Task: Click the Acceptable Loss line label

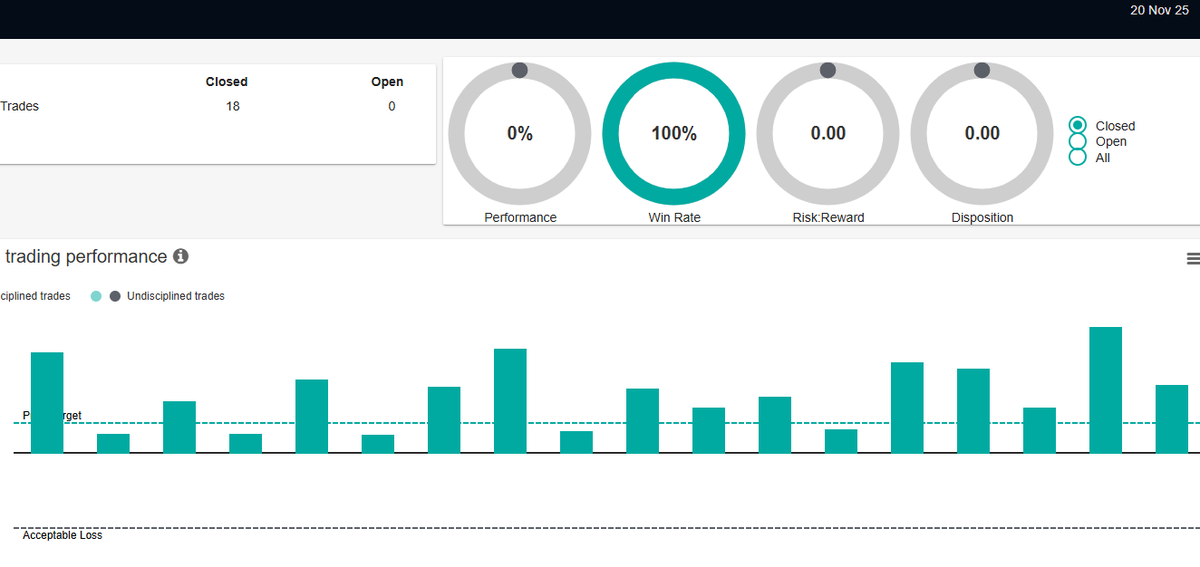Action: tap(62, 536)
